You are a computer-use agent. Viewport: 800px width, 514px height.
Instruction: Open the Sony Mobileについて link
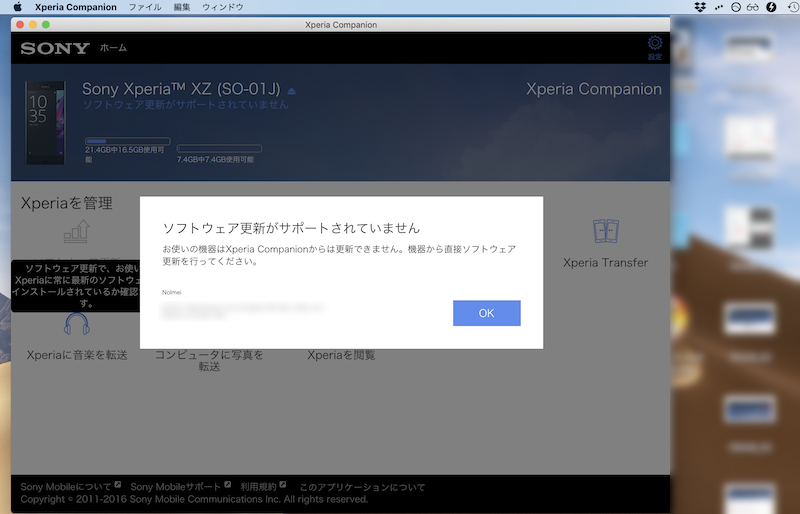(66, 487)
